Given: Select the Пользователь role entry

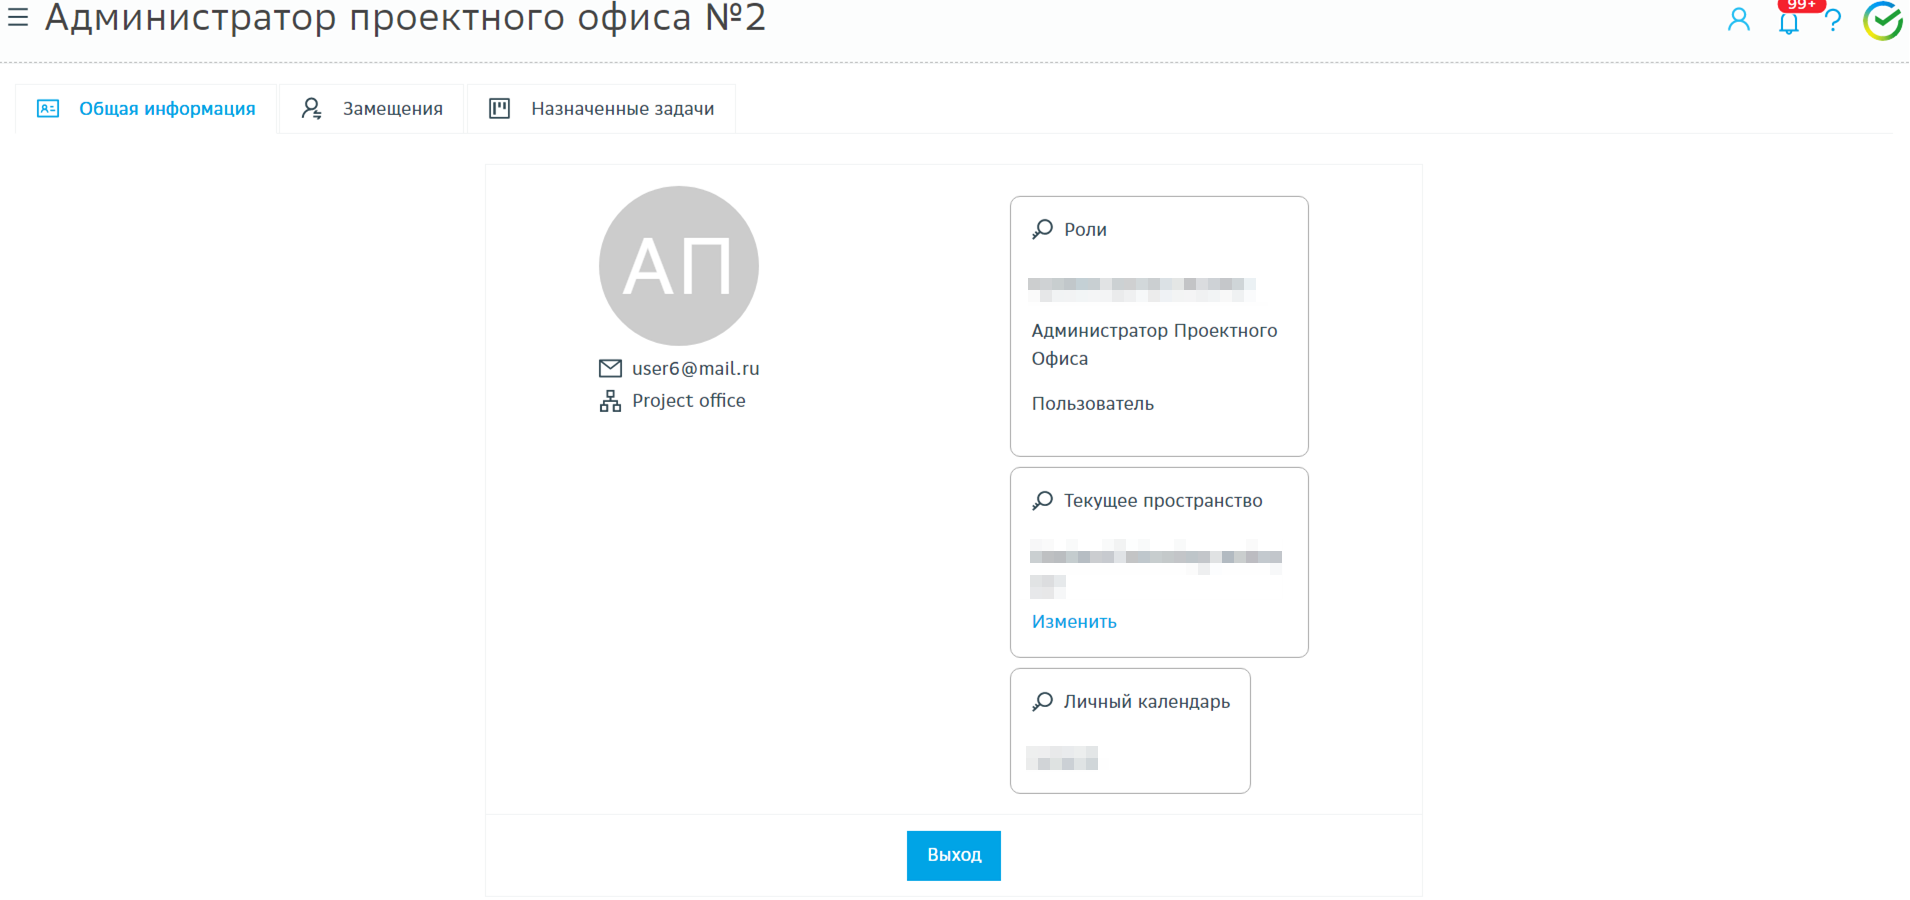Looking at the screenshot, I should [x=1092, y=404].
